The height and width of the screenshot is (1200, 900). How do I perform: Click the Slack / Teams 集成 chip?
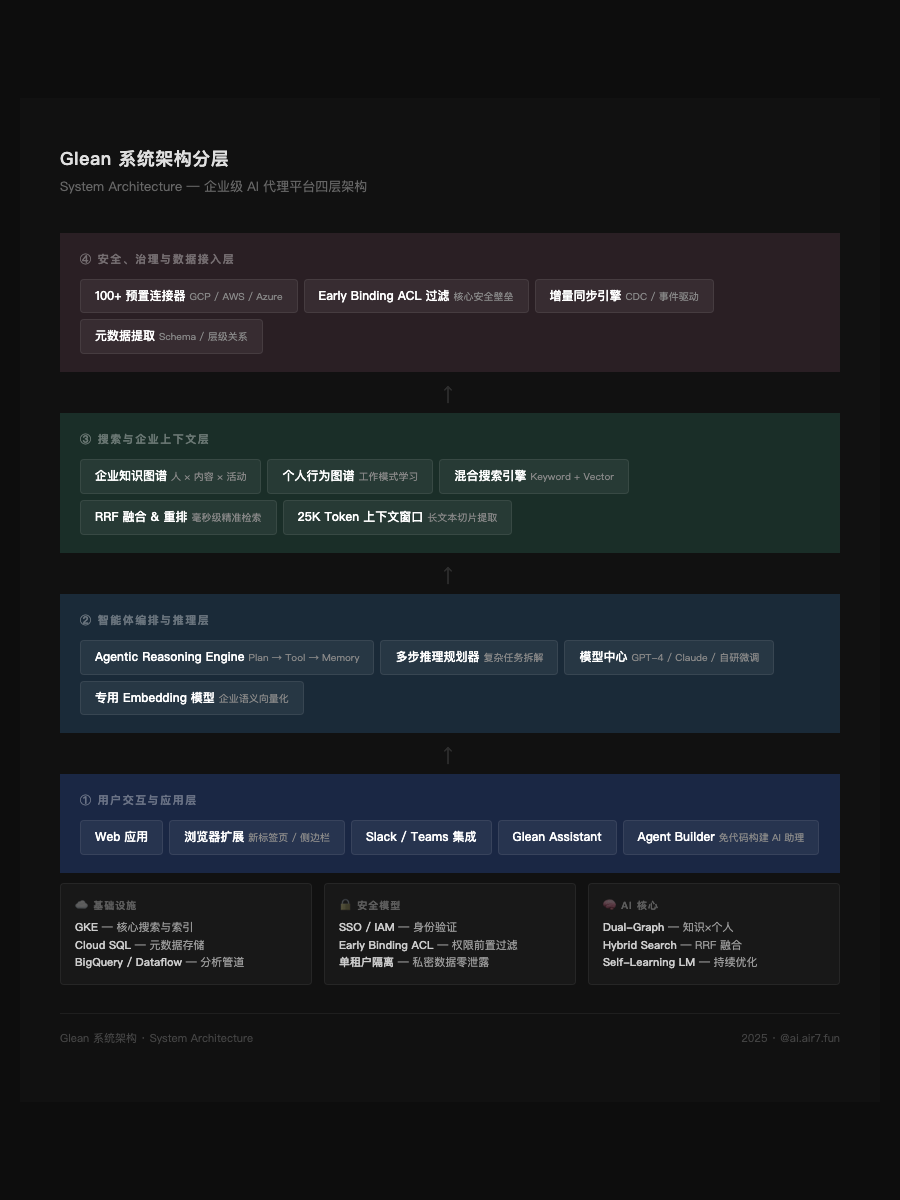pos(421,837)
